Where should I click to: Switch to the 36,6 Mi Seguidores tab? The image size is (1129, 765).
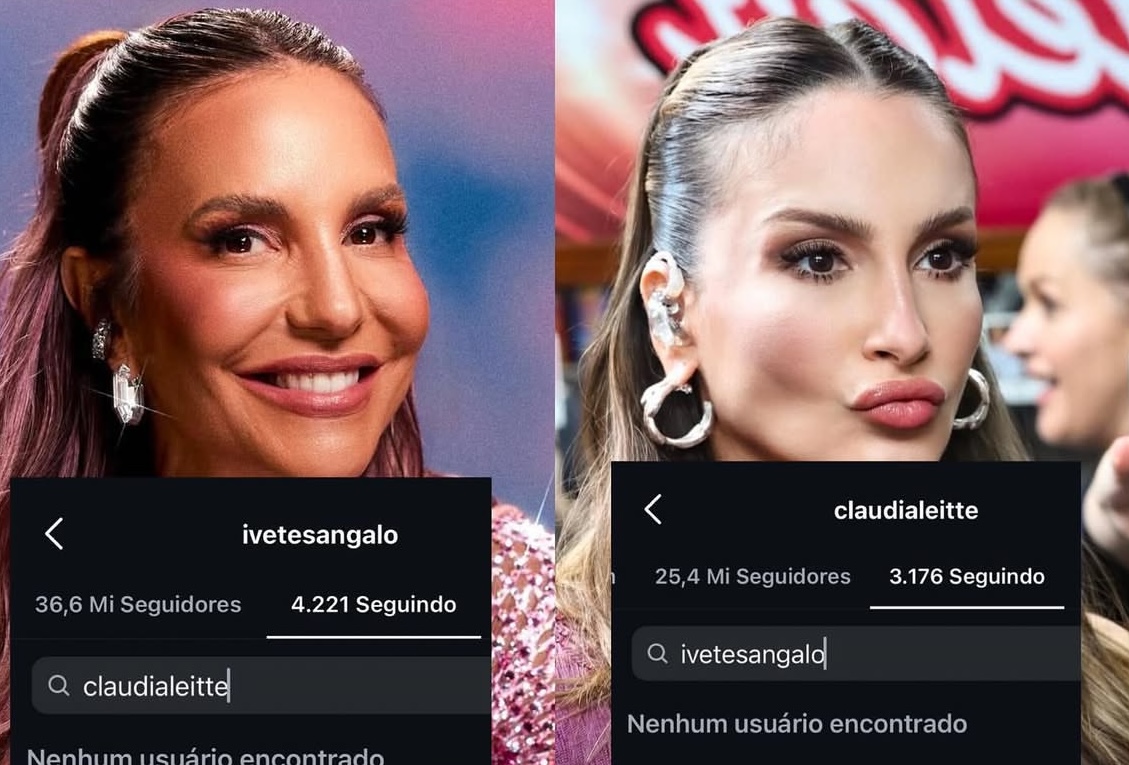[138, 604]
